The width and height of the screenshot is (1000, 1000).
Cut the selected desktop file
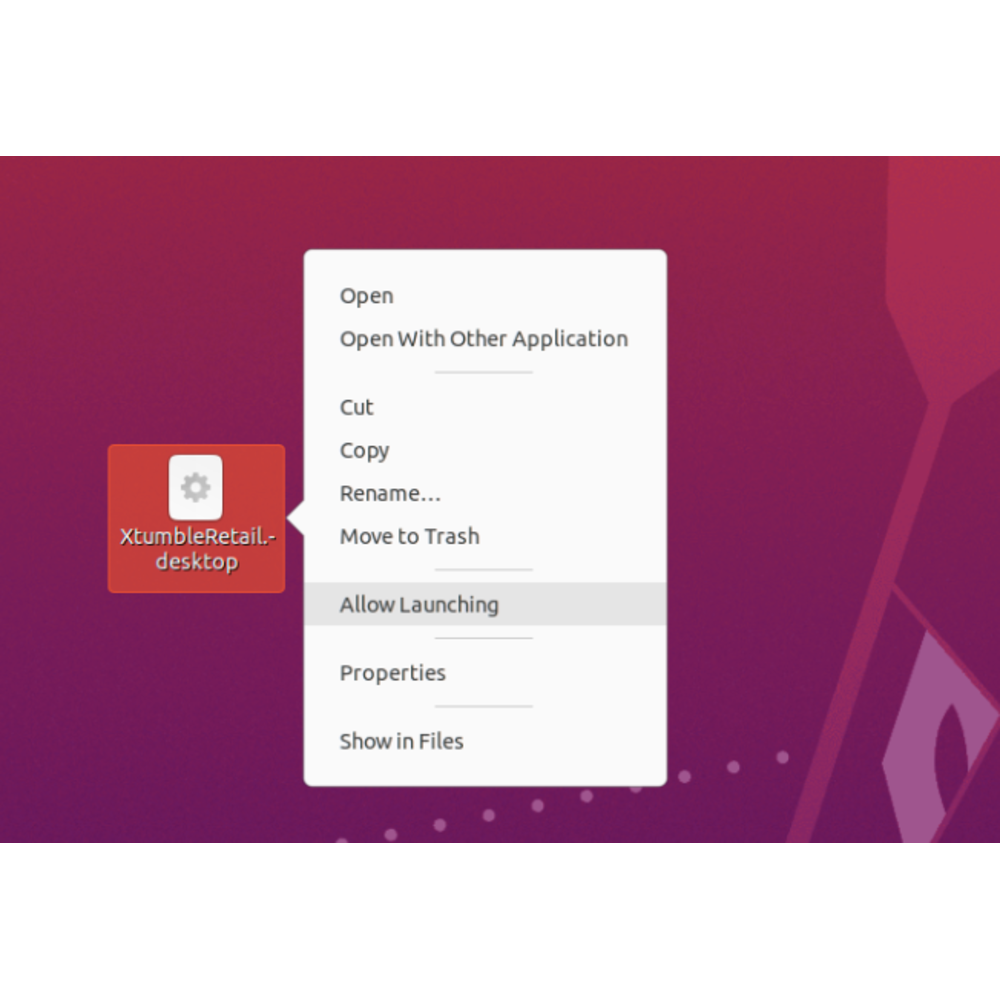coord(356,407)
